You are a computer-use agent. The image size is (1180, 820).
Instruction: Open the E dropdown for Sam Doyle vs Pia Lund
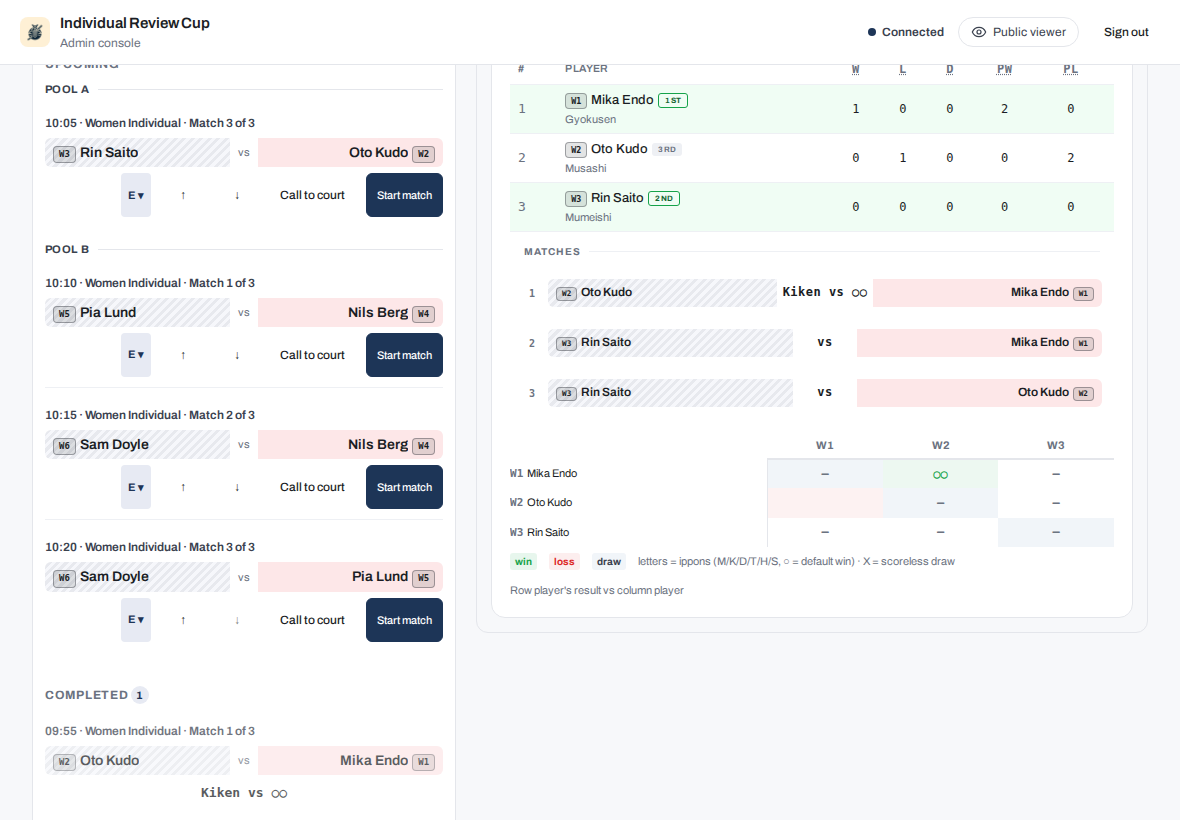(x=136, y=620)
